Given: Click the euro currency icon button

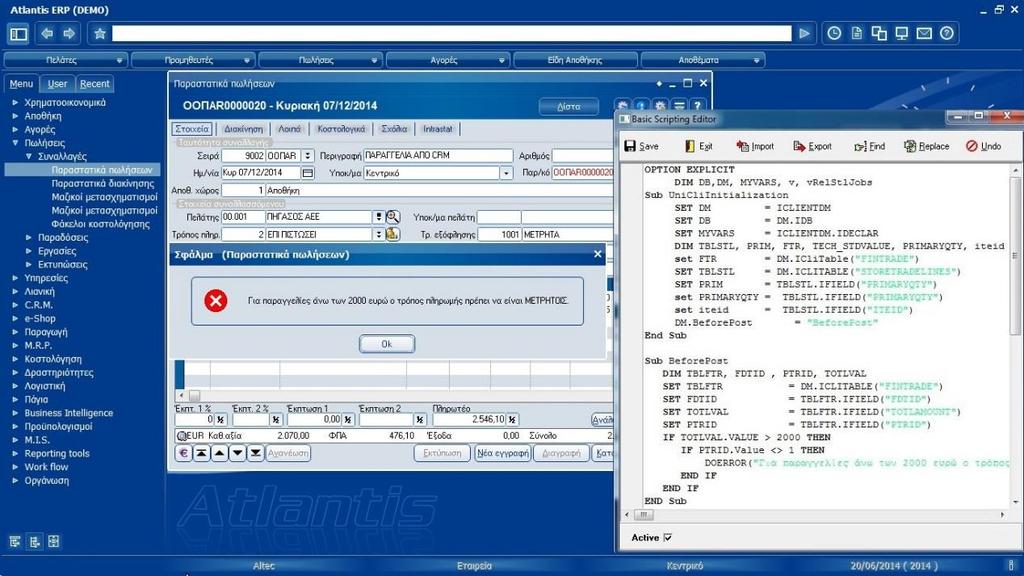Looking at the screenshot, I should point(184,453).
